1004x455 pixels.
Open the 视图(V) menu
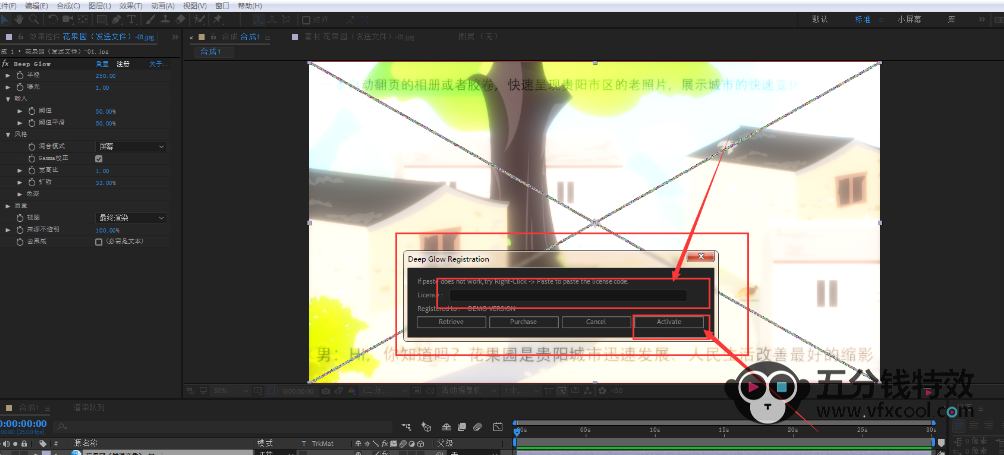195,6
